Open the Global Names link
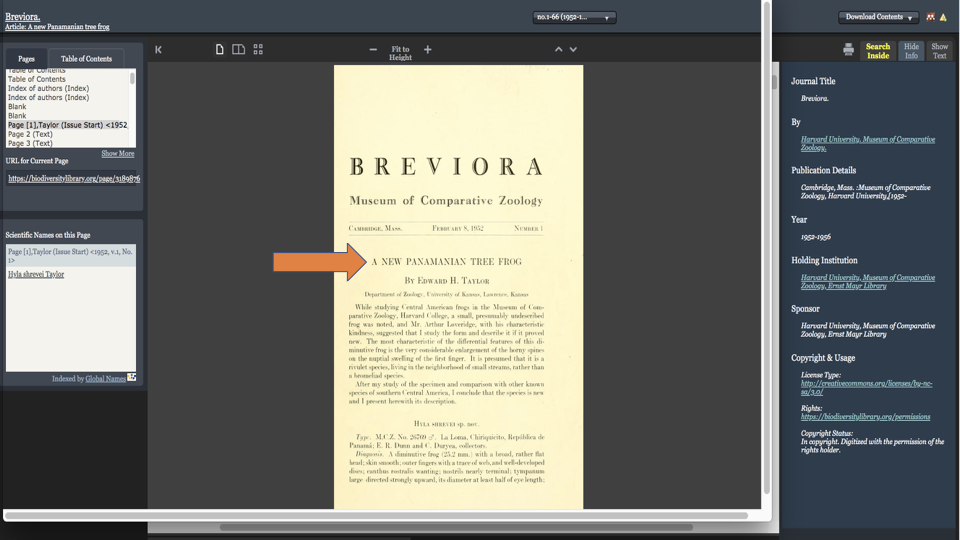 point(105,379)
